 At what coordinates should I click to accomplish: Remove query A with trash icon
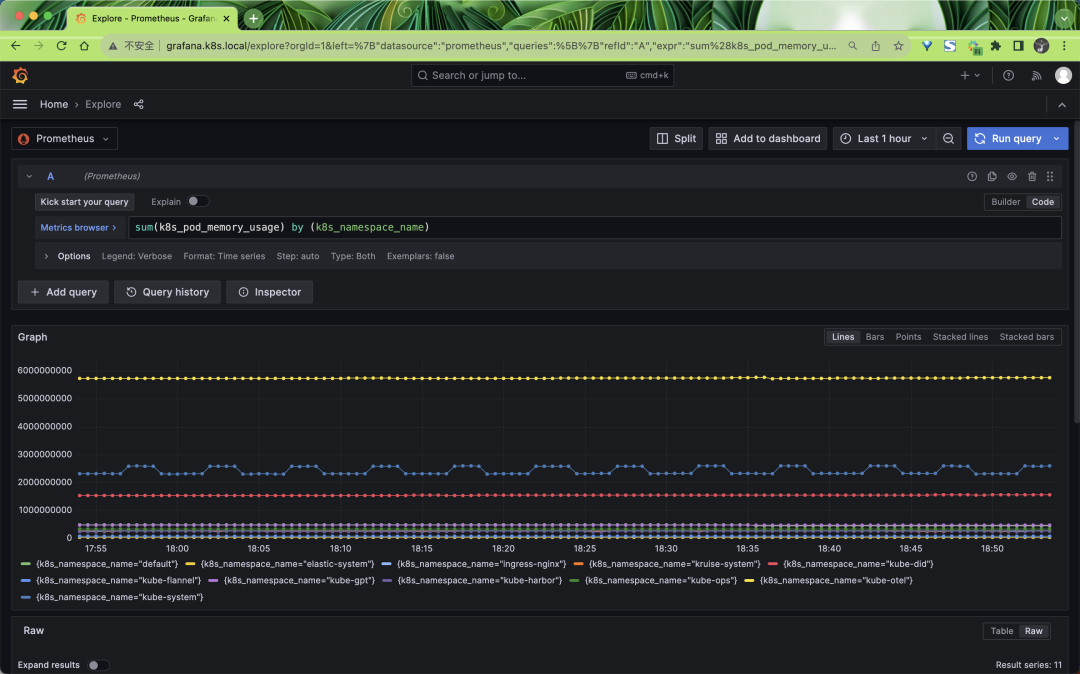click(x=1032, y=176)
